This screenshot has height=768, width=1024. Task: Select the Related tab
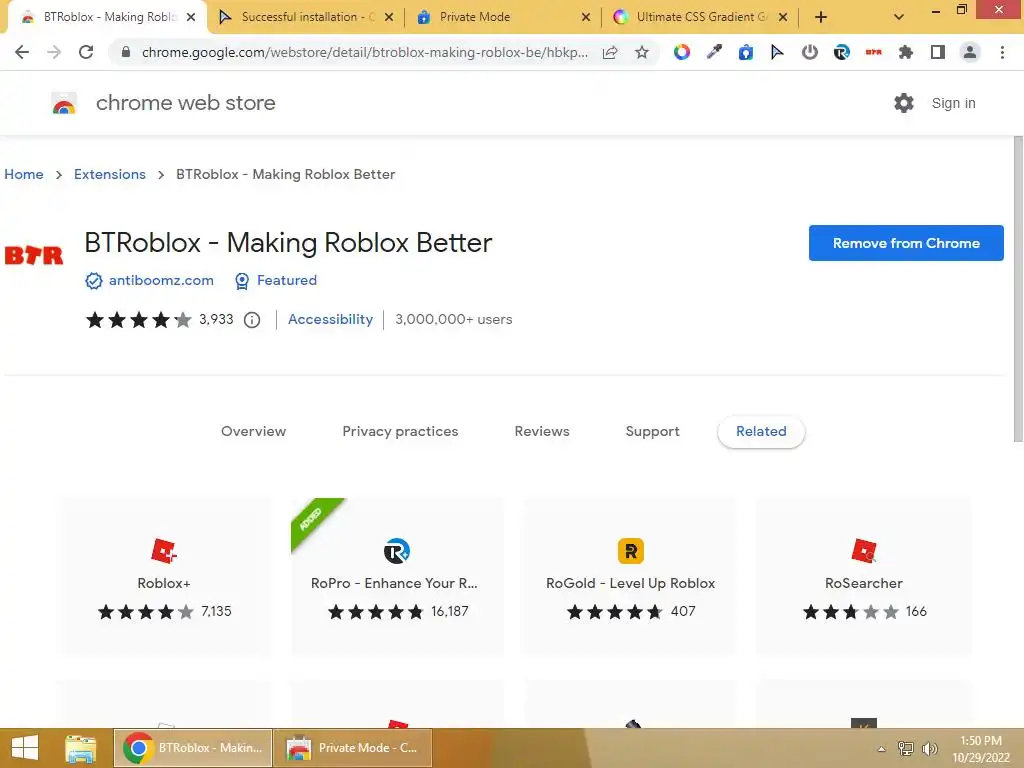click(761, 431)
